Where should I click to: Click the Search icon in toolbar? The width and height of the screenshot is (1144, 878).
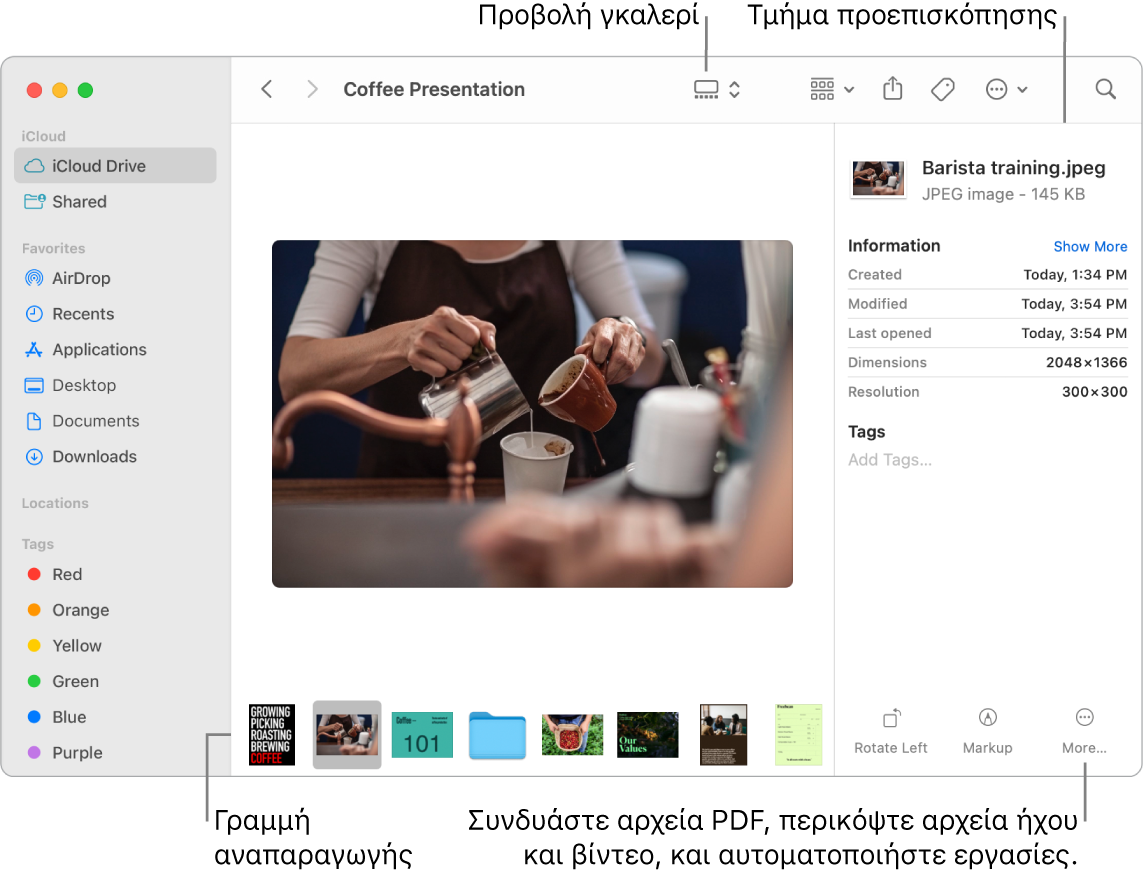pyautogui.click(x=1104, y=89)
